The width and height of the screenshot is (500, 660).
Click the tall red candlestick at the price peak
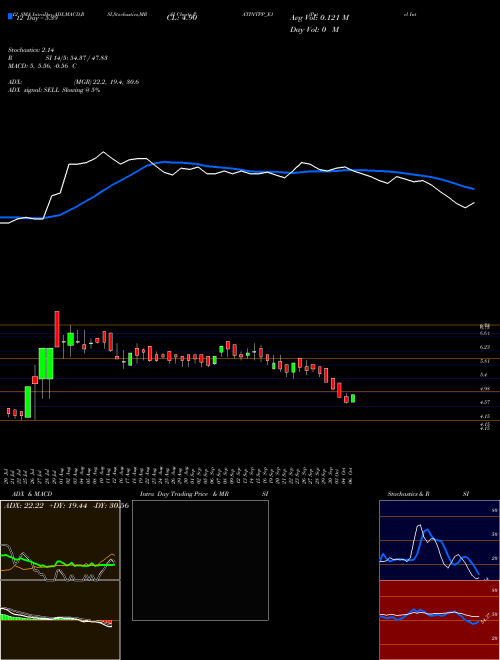57,329
